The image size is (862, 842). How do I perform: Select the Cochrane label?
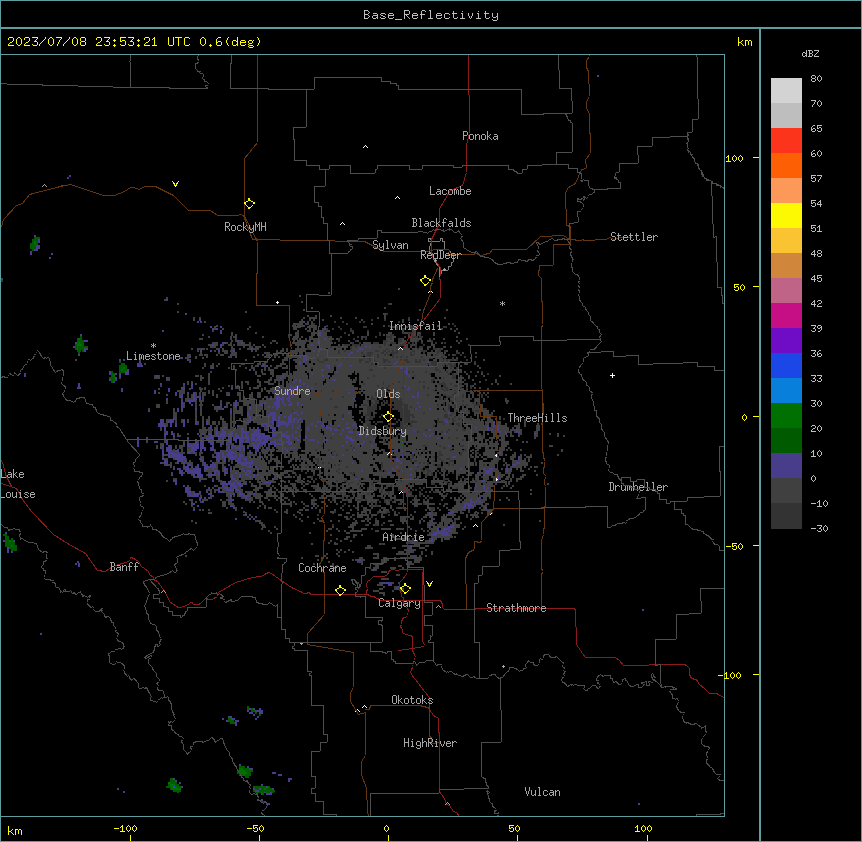coord(322,568)
